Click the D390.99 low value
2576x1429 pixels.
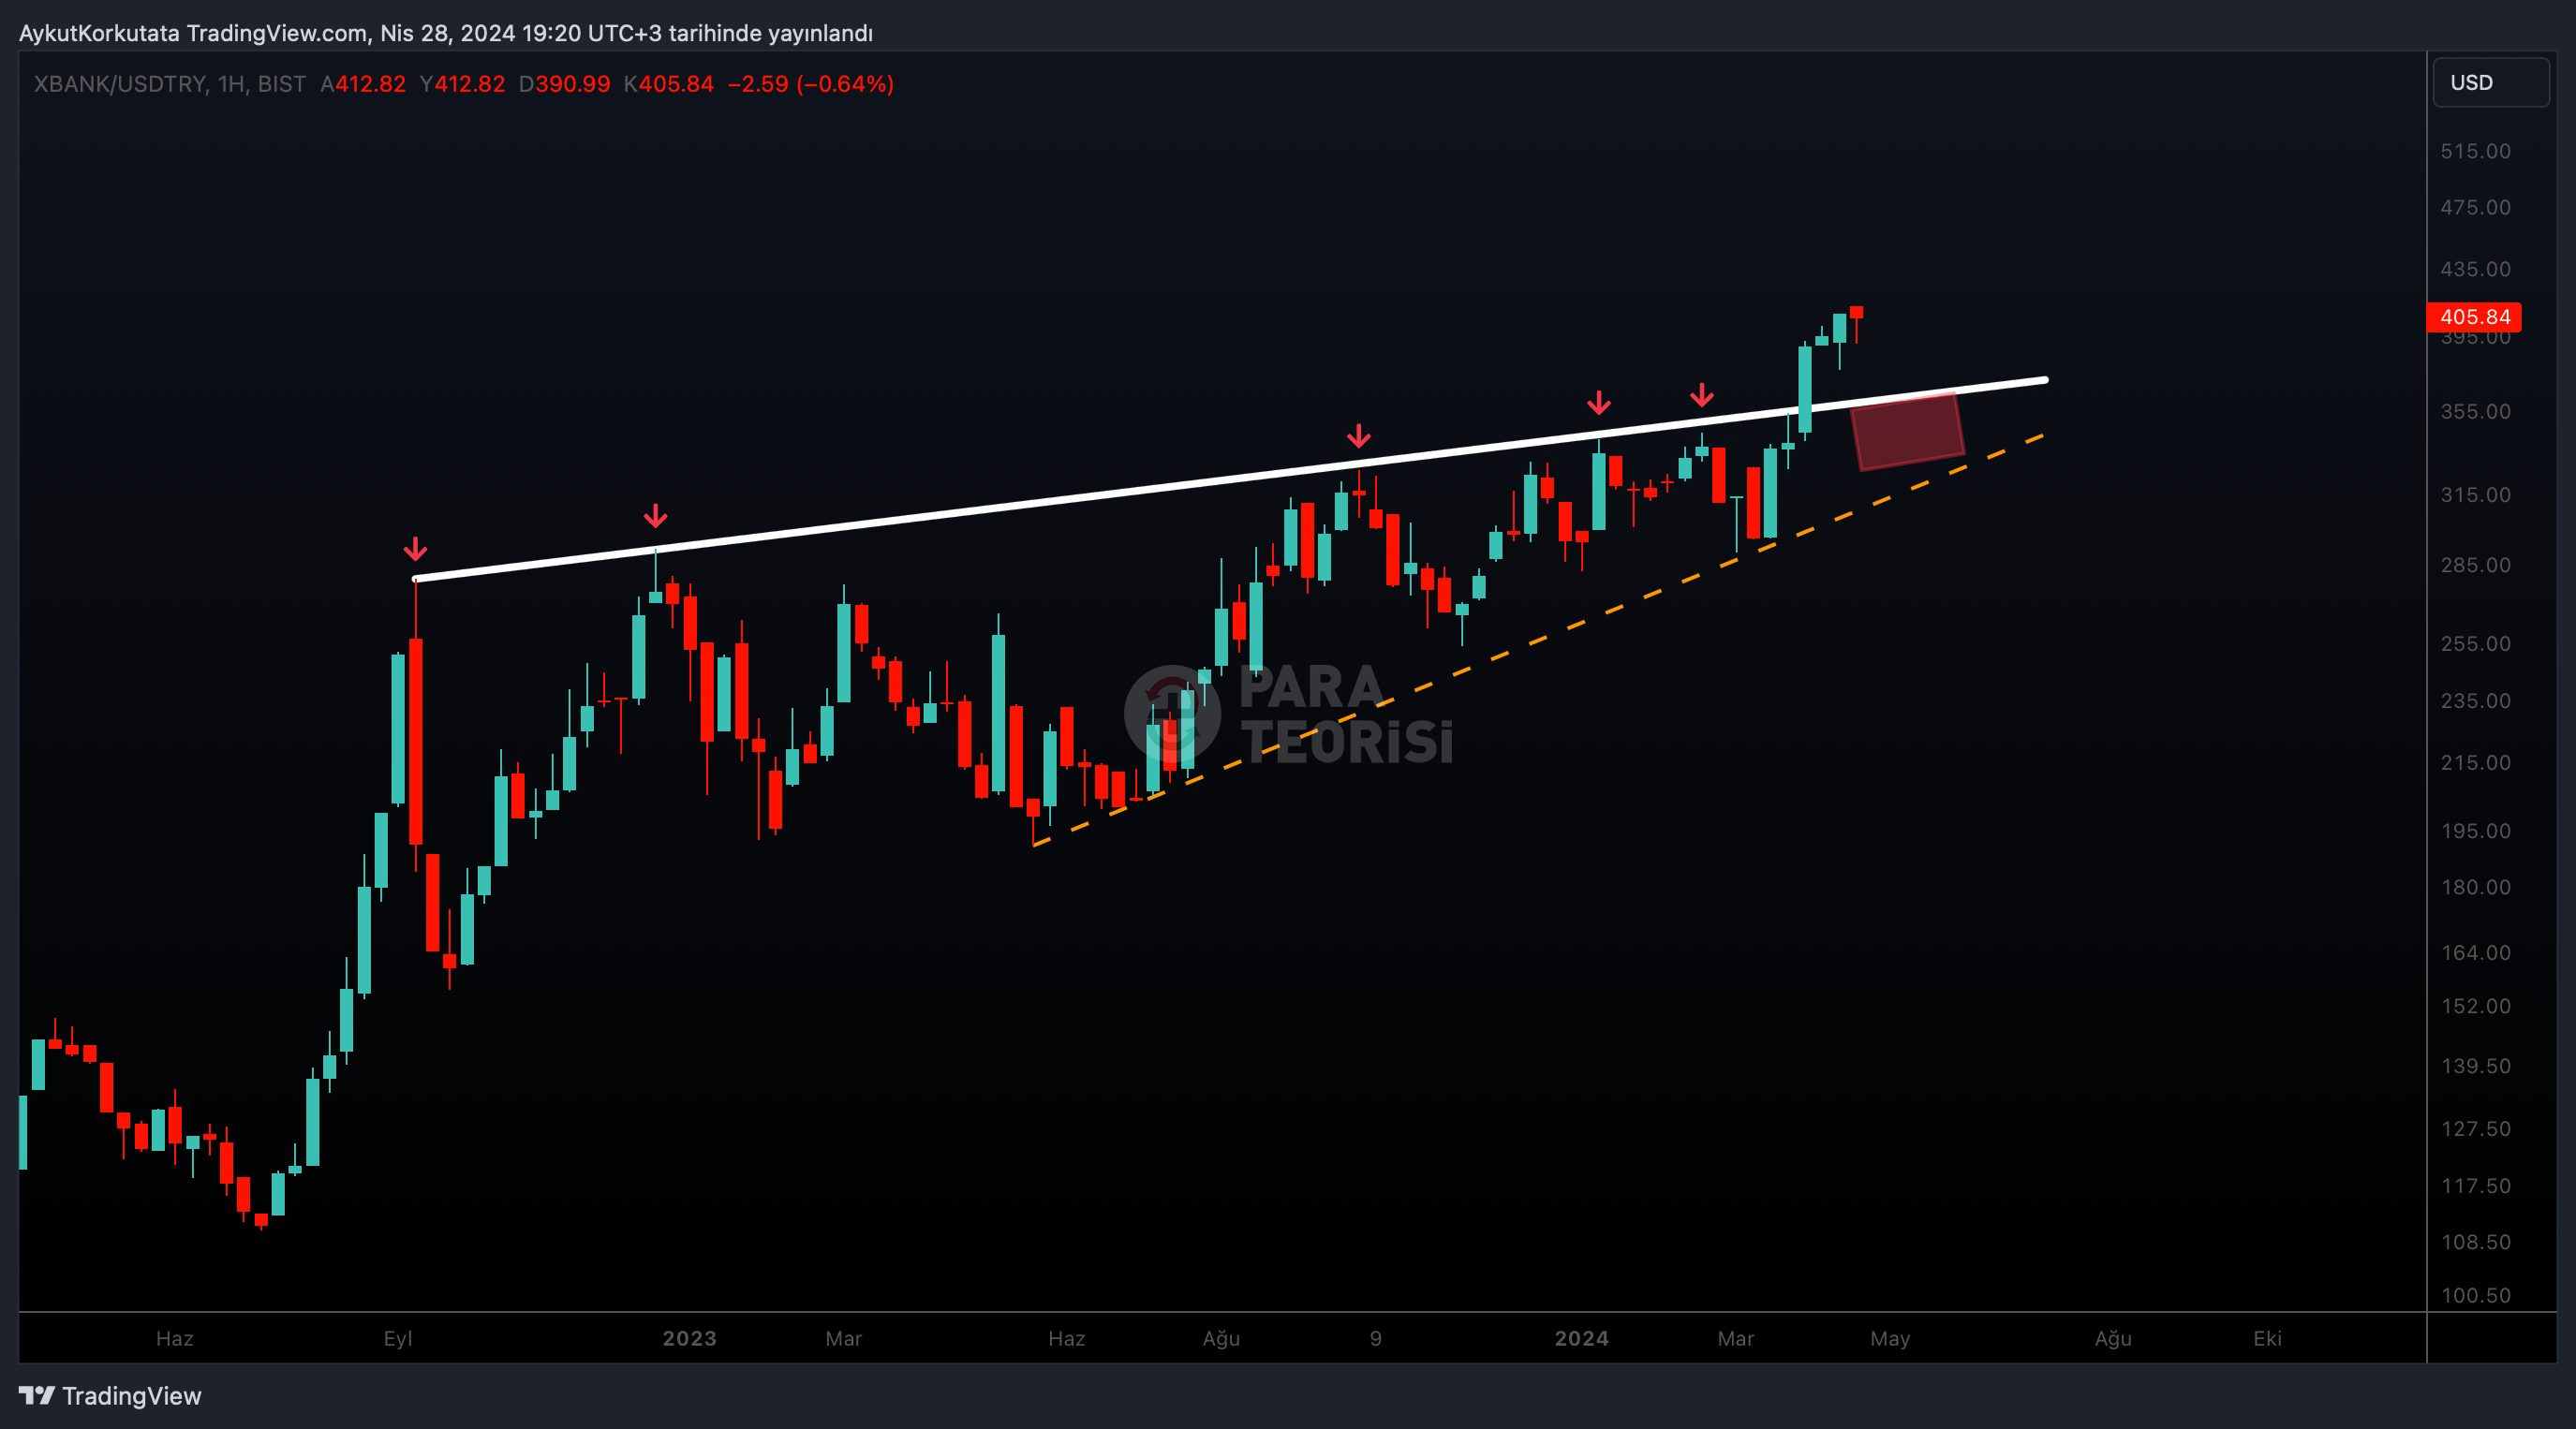pos(564,84)
